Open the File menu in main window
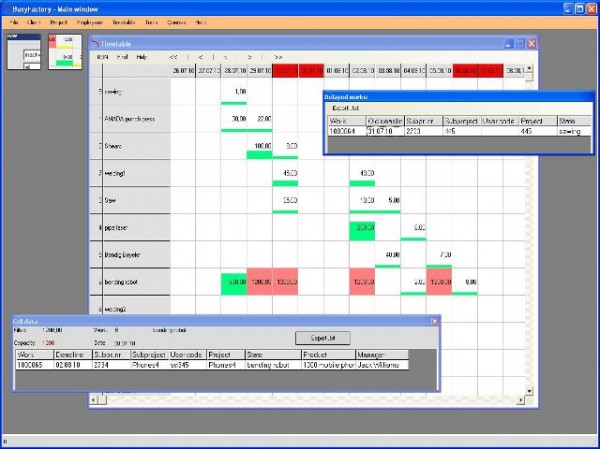This screenshot has height=449, width=600. (x=14, y=23)
